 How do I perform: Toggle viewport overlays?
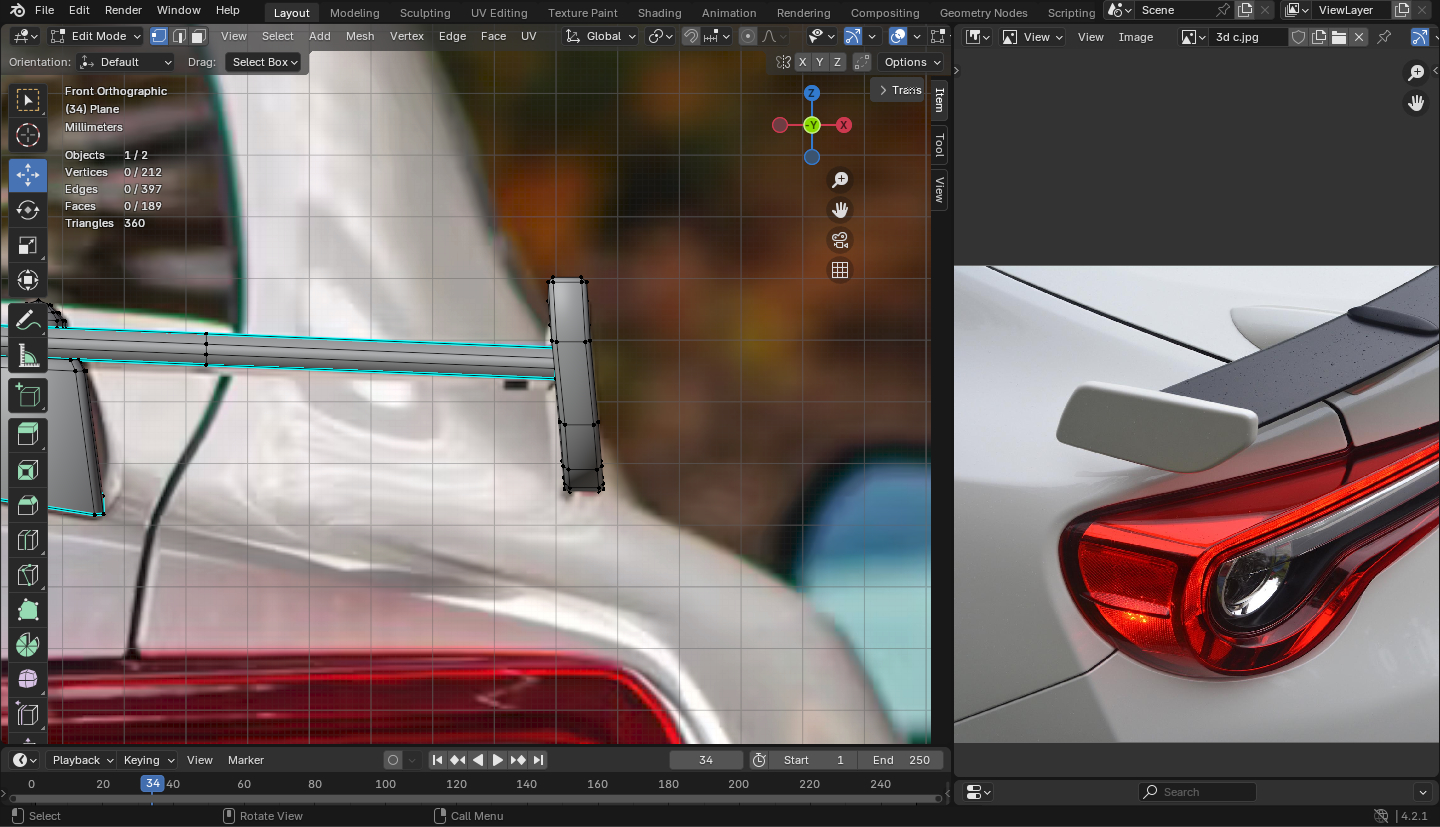[x=898, y=36]
